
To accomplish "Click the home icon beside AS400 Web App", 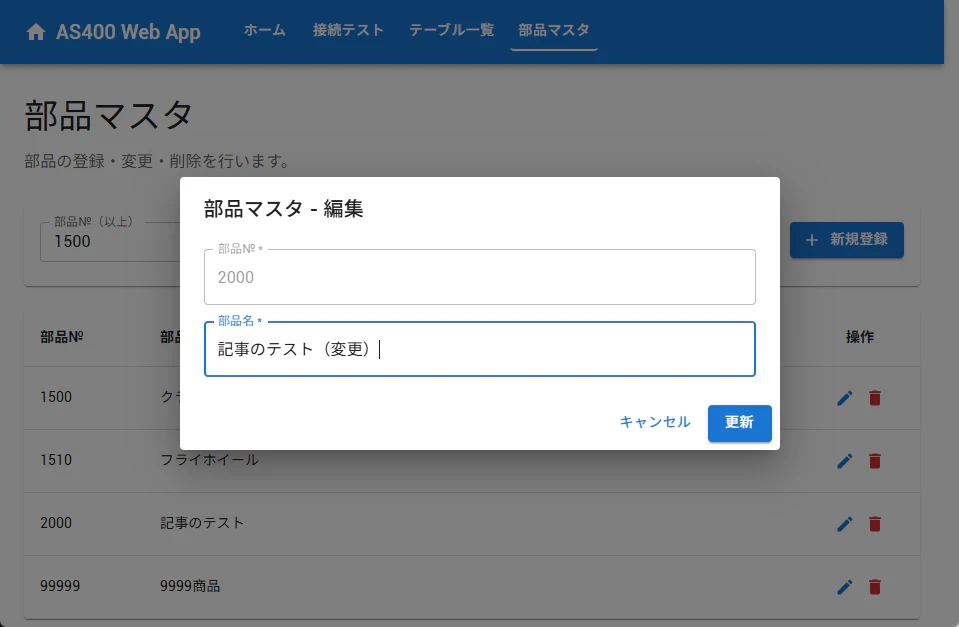I will coord(36,32).
